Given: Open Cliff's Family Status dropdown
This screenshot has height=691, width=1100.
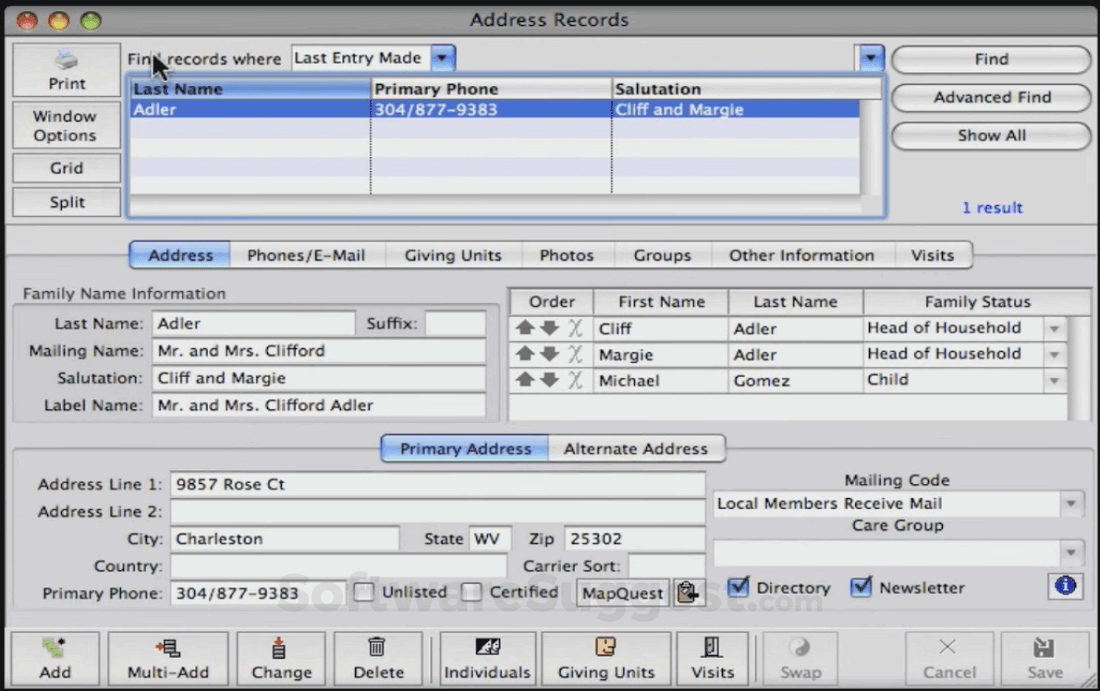Looking at the screenshot, I should (1057, 327).
